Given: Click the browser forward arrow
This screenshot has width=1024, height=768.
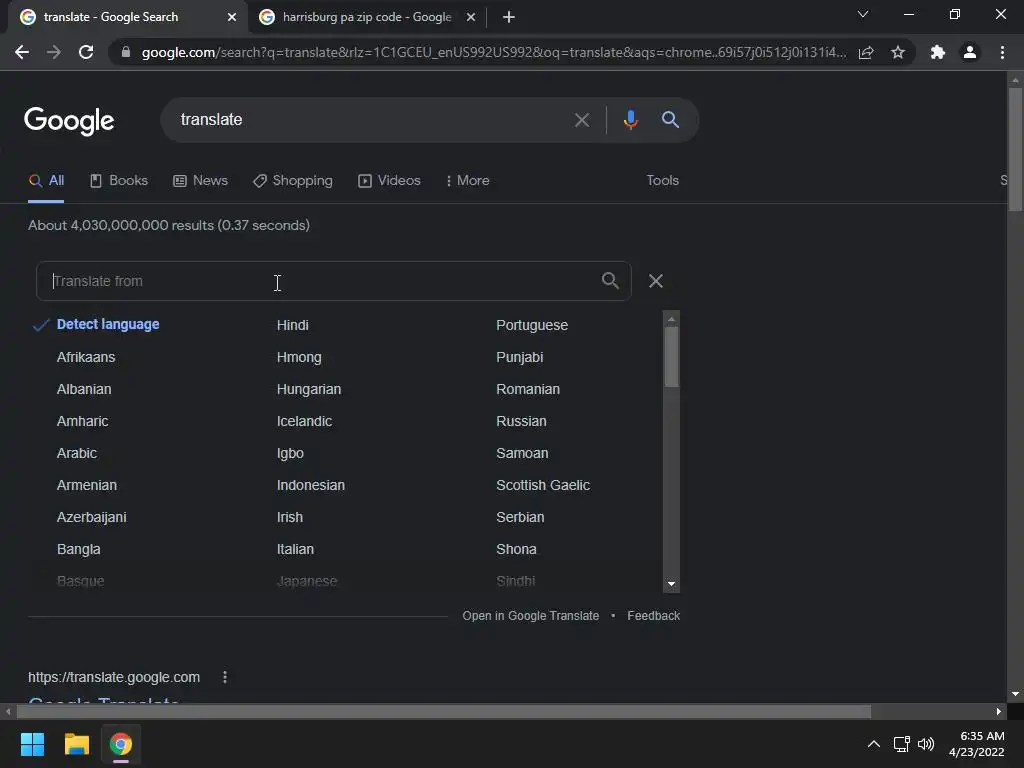Looking at the screenshot, I should coord(54,52).
